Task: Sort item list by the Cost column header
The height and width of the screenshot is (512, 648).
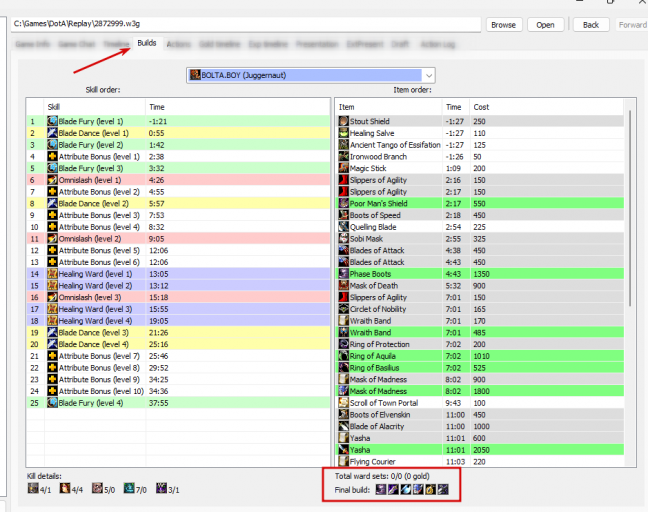Action: pos(546,107)
